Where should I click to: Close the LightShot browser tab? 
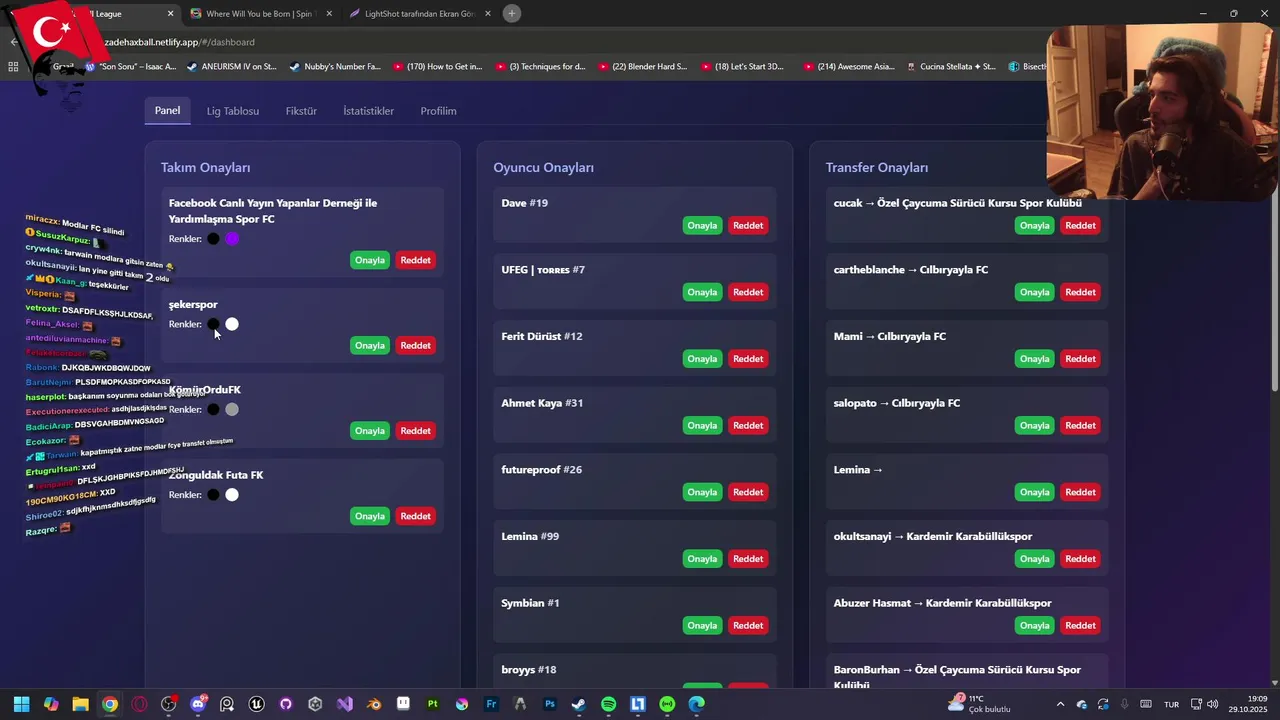(488, 14)
